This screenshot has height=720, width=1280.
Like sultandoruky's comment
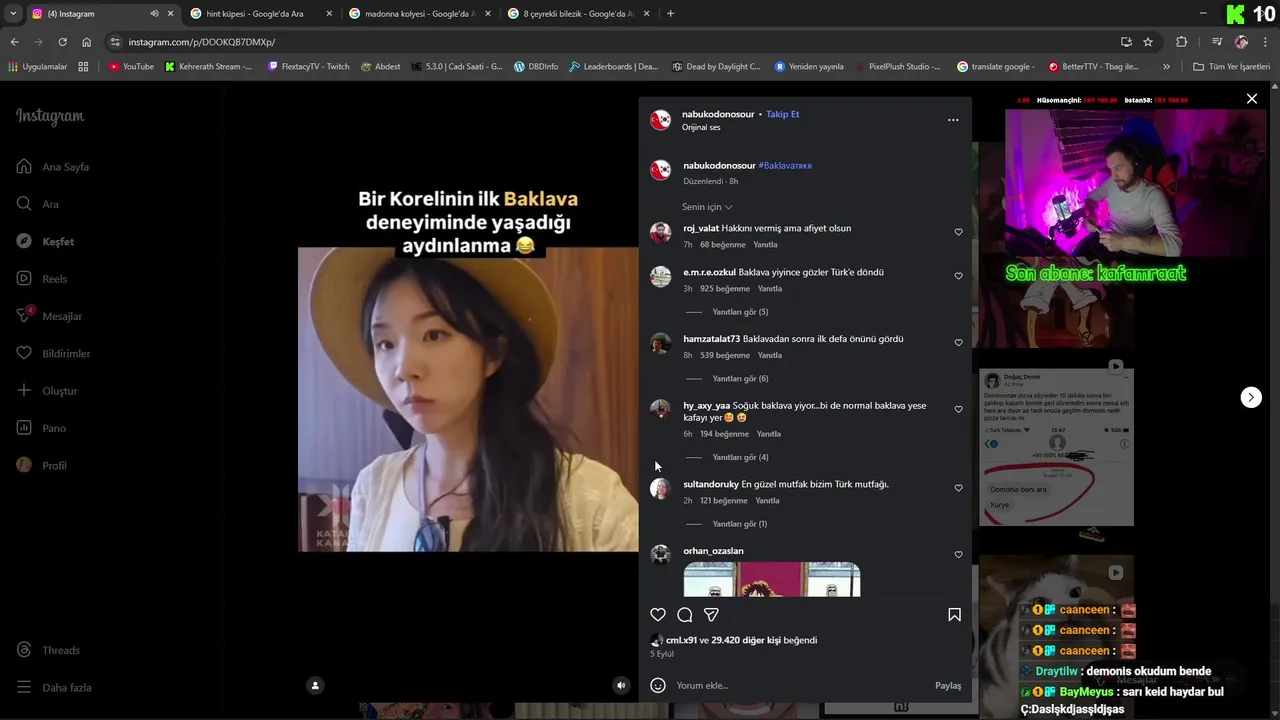958,488
